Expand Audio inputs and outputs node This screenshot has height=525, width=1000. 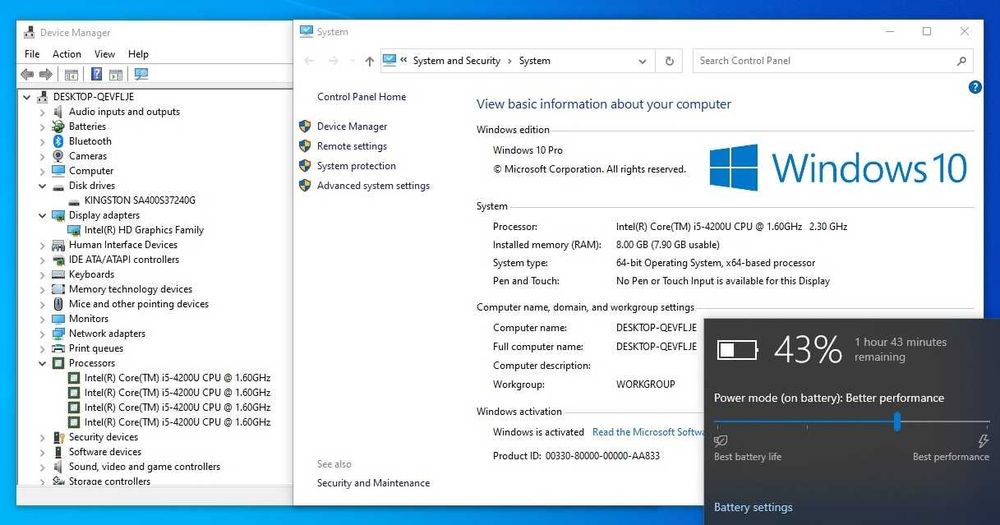42,112
